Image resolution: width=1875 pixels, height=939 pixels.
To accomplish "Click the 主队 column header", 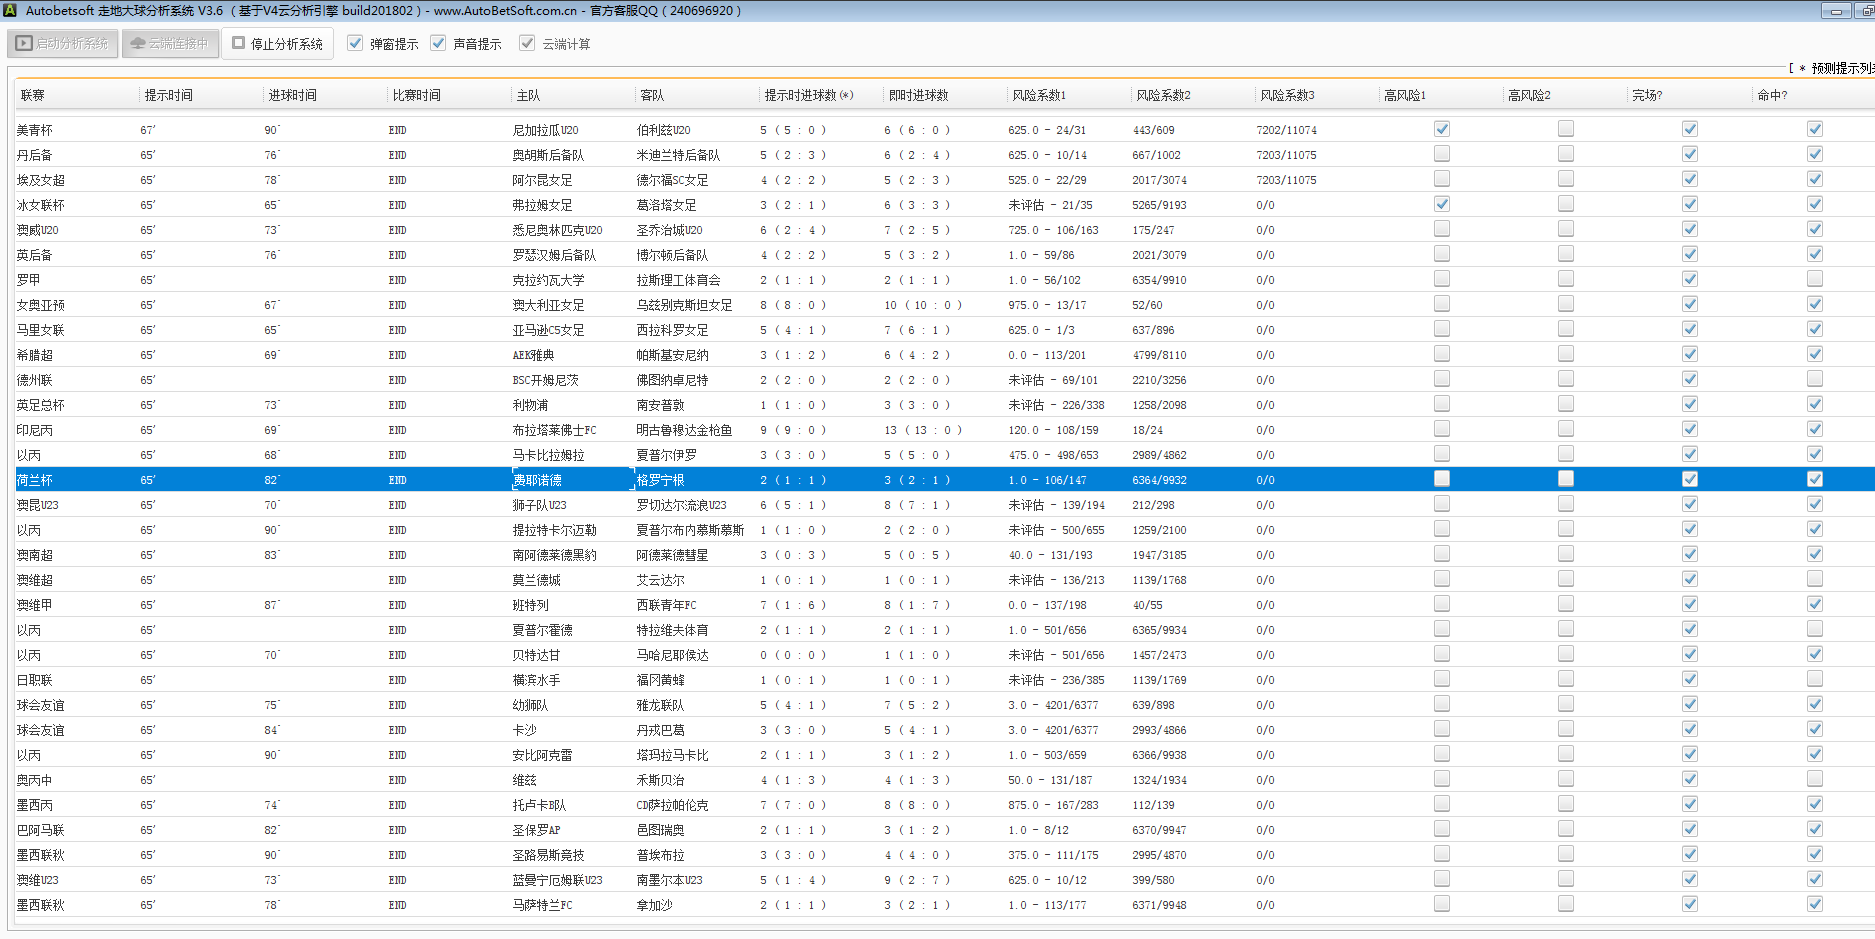I will tap(528, 96).
